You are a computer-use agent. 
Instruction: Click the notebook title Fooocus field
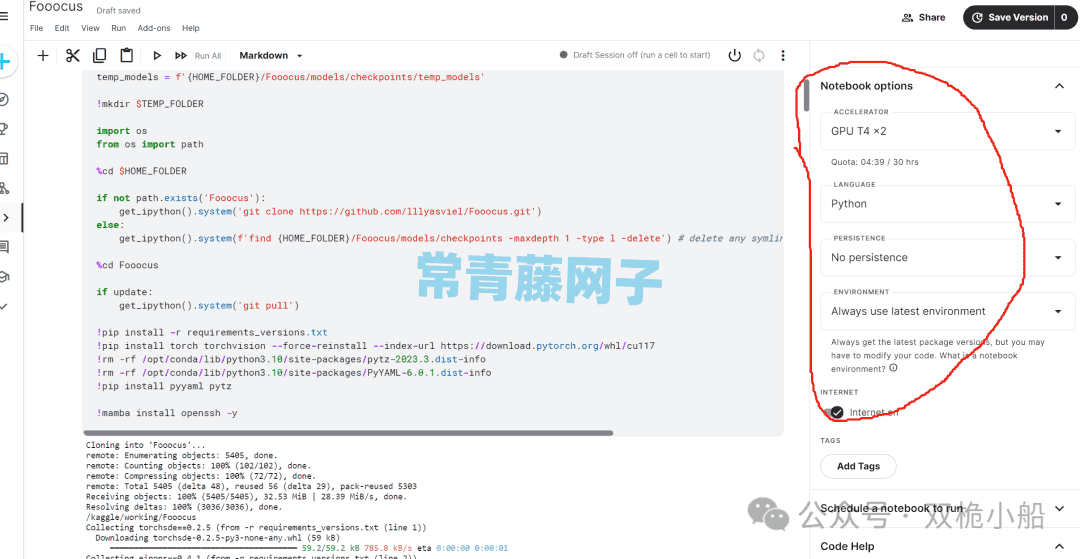[56, 7]
